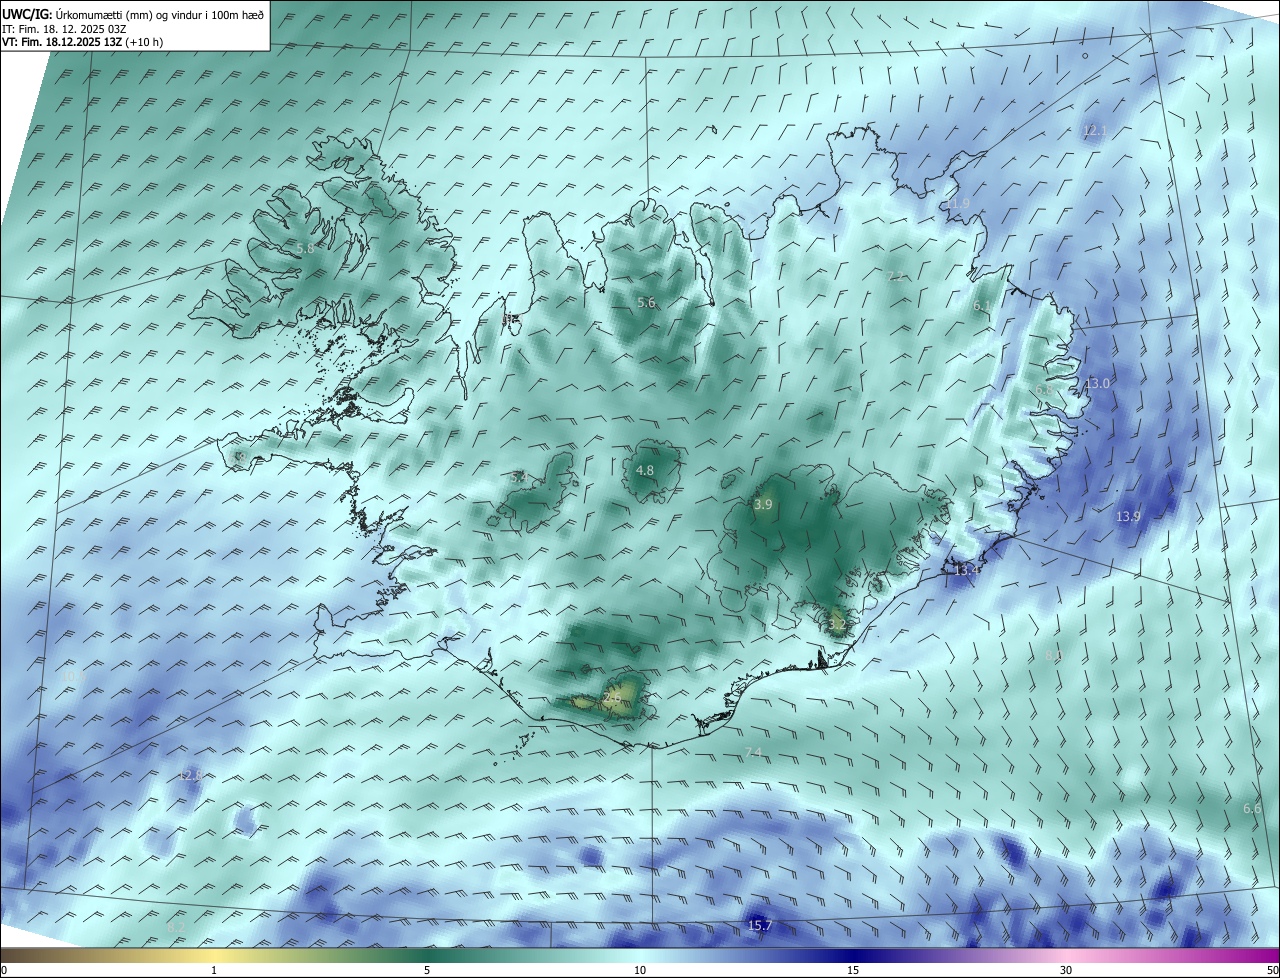1280x978 pixels.
Task: Click the 13.4 value label on the southeast coast
Action: (966, 570)
